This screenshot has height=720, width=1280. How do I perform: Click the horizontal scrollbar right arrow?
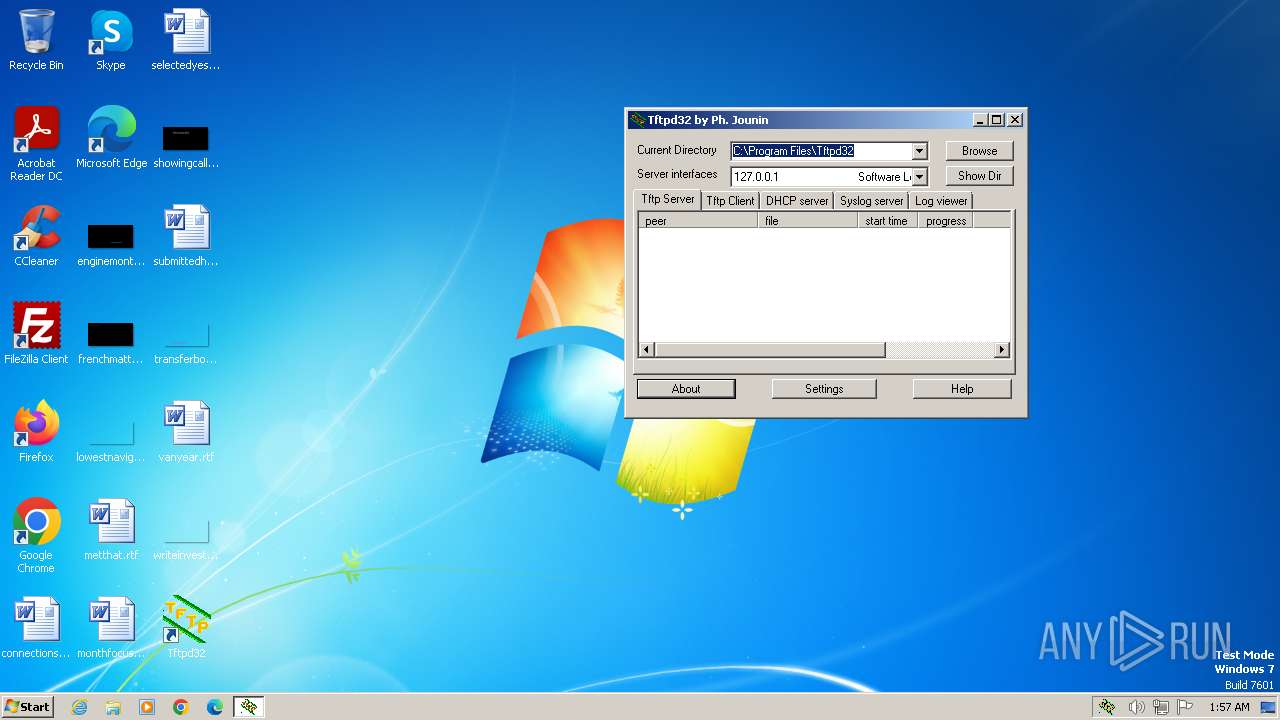click(1002, 350)
